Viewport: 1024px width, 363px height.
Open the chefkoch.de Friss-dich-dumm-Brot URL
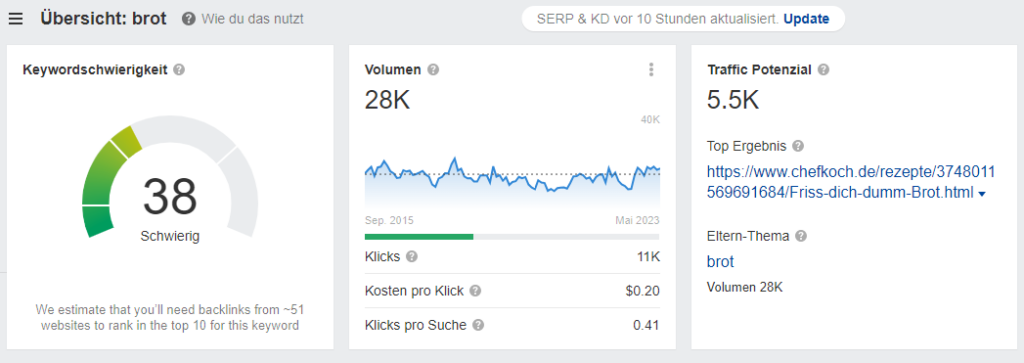(x=850, y=182)
